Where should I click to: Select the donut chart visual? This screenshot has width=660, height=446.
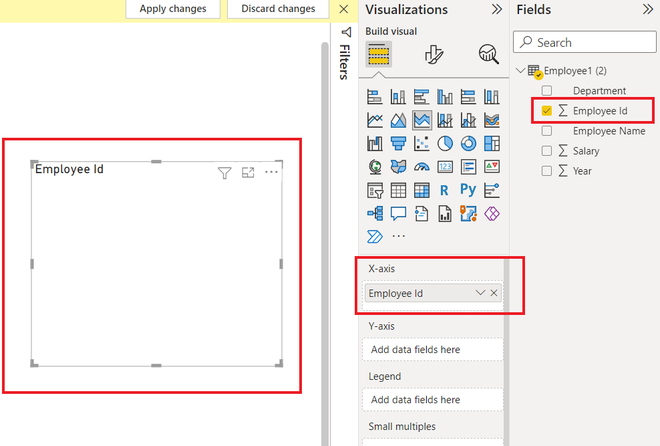[468, 143]
